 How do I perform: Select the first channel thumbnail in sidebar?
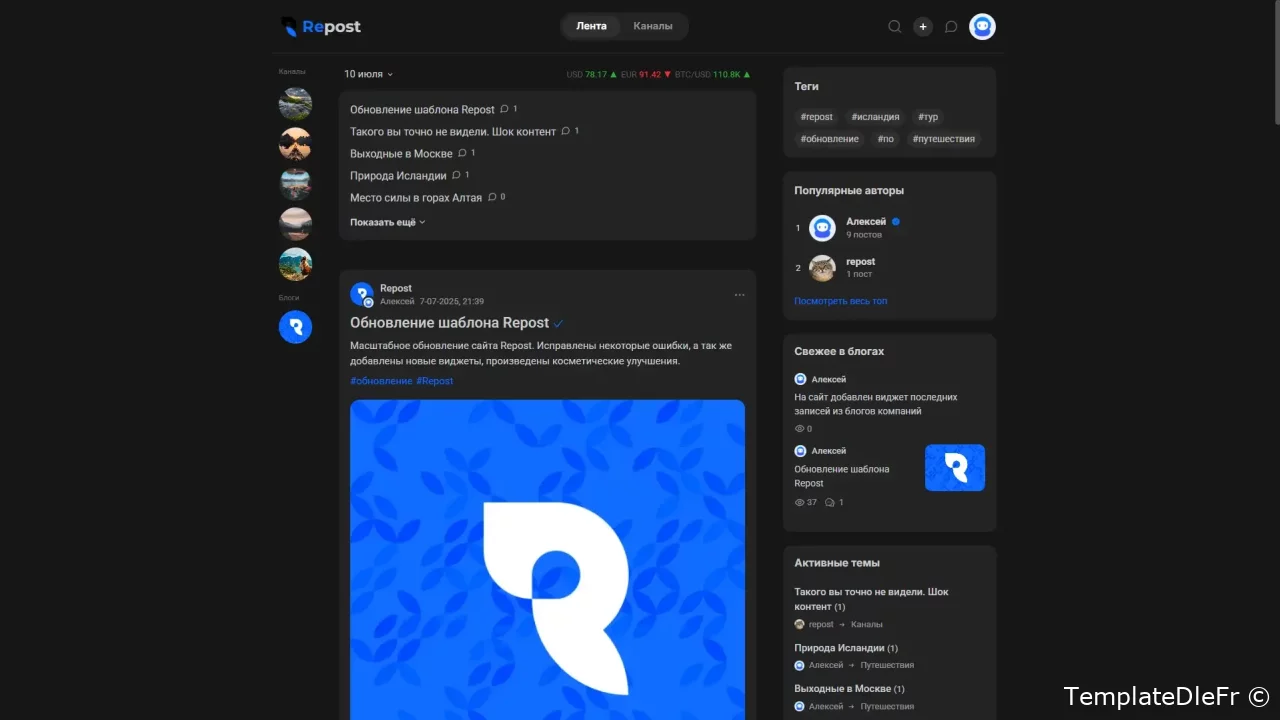point(295,103)
